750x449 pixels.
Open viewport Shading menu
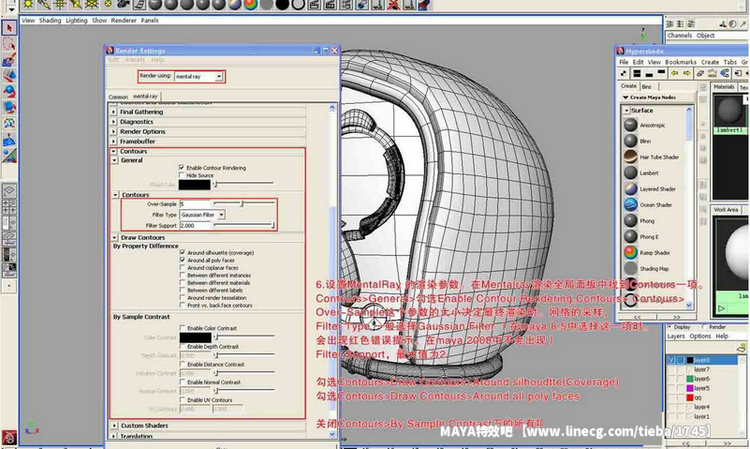[x=50, y=21]
